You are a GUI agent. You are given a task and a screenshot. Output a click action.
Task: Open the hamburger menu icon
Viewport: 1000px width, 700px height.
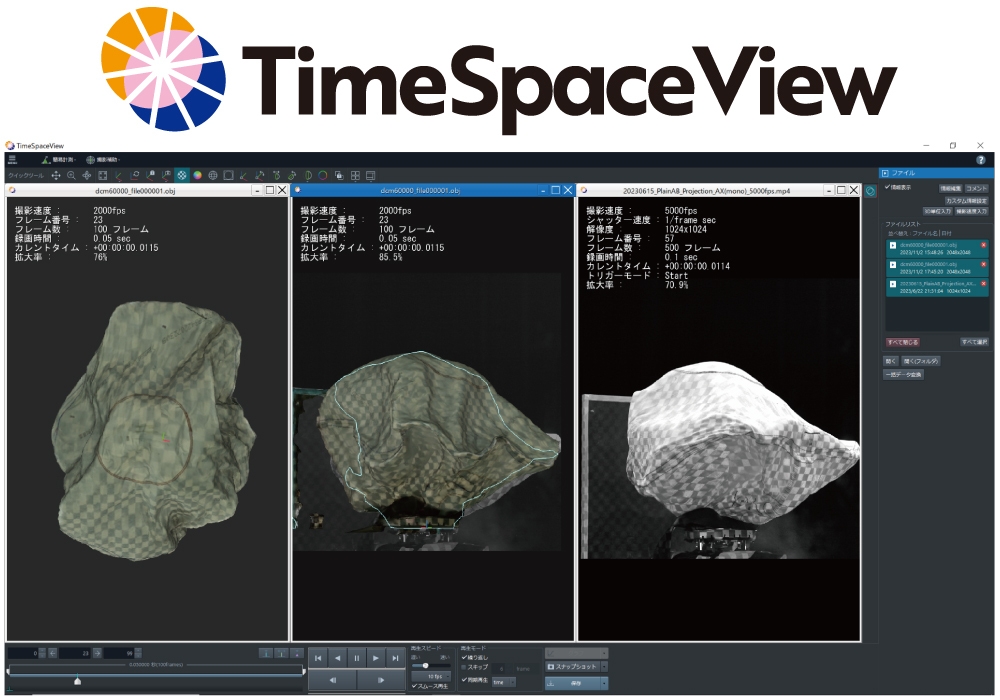point(12,159)
